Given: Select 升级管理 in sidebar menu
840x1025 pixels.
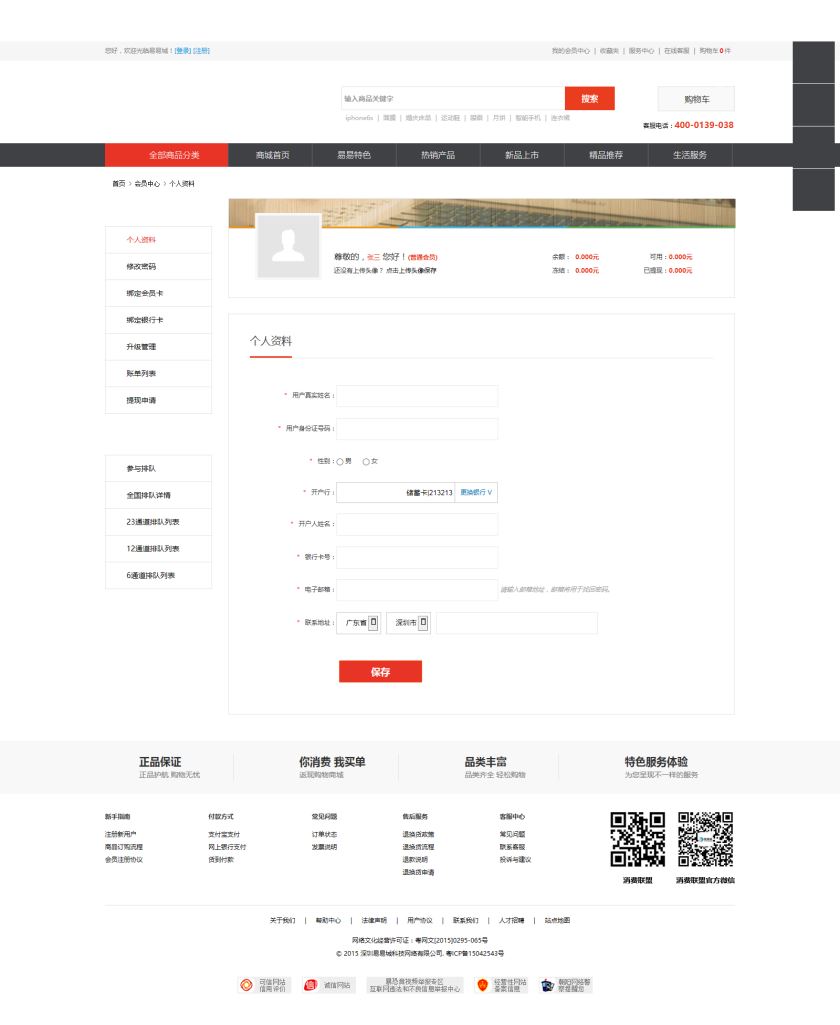Looking at the screenshot, I should [x=158, y=347].
